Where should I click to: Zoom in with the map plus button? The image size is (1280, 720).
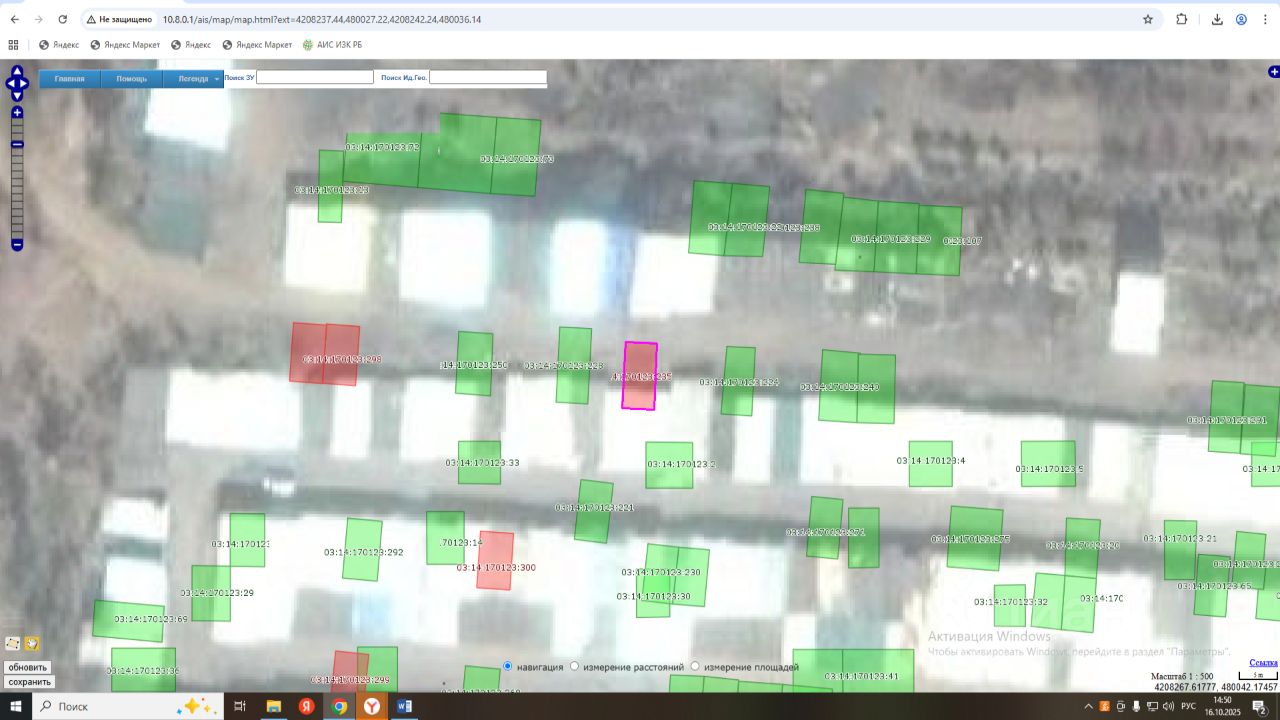click(x=17, y=113)
